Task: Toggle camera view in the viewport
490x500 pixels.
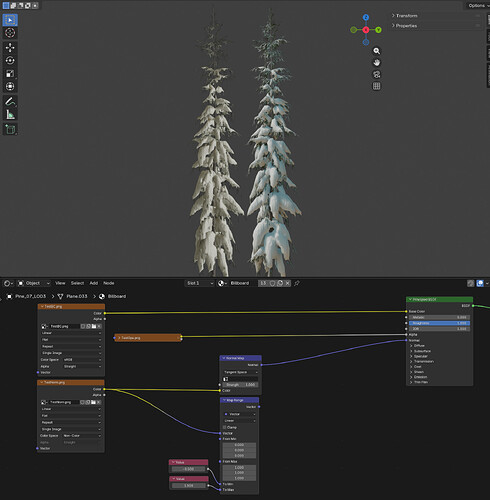Action: point(376,74)
